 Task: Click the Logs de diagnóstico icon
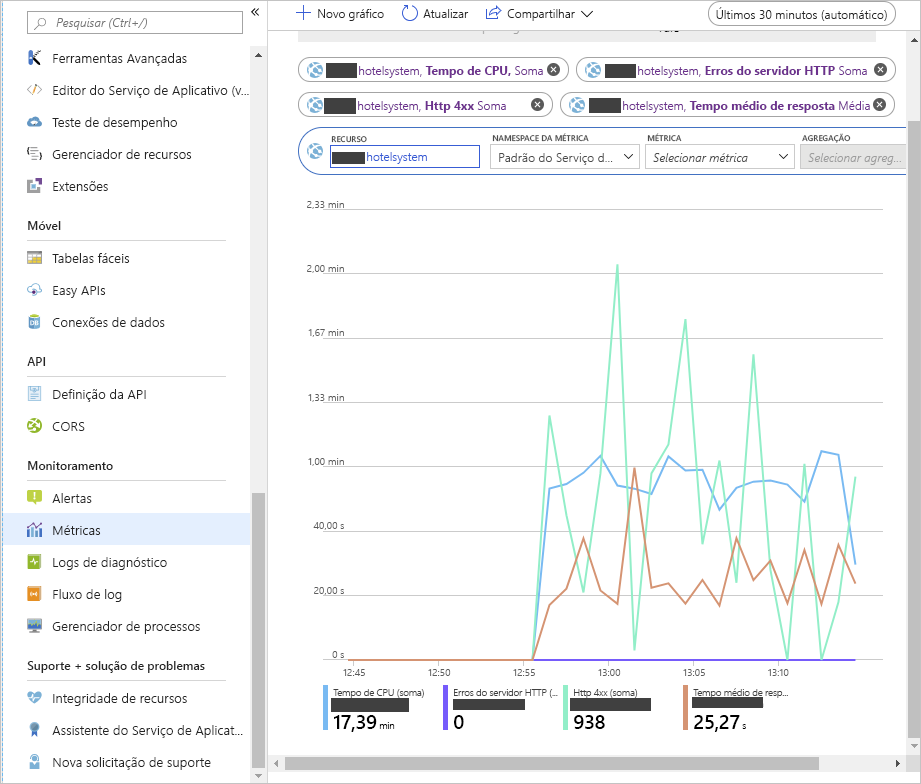coord(35,562)
